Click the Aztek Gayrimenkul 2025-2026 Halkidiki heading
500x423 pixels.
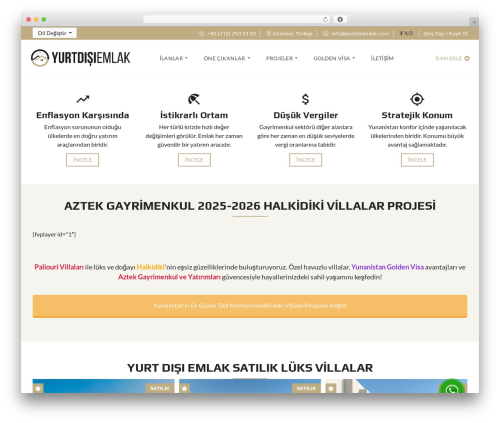[x=250, y=206]
